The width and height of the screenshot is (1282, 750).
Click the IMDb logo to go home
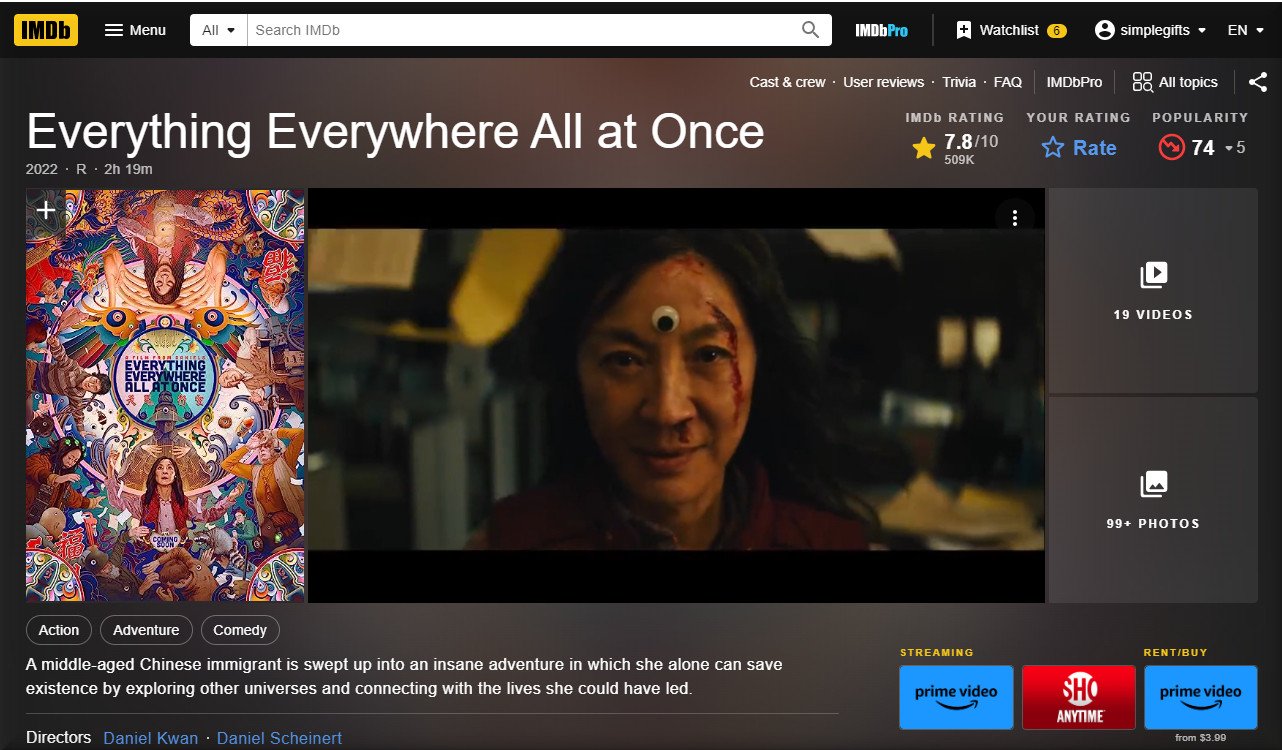pyautogui.click(x=46, y=30)
